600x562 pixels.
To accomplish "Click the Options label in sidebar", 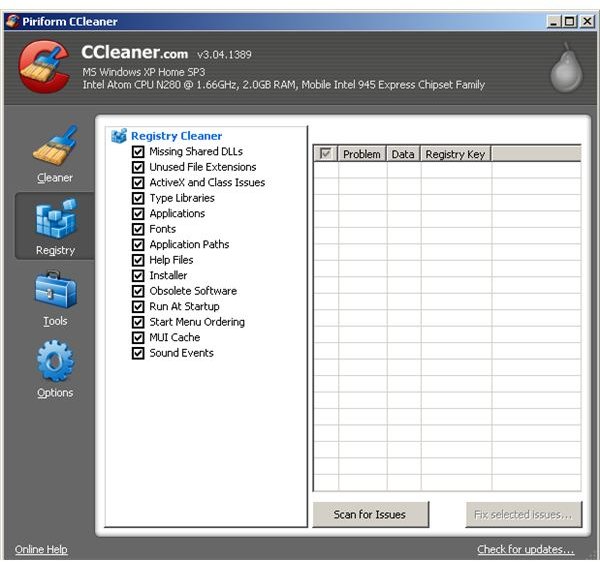I will pyautogui.click(x=55, y=393).
